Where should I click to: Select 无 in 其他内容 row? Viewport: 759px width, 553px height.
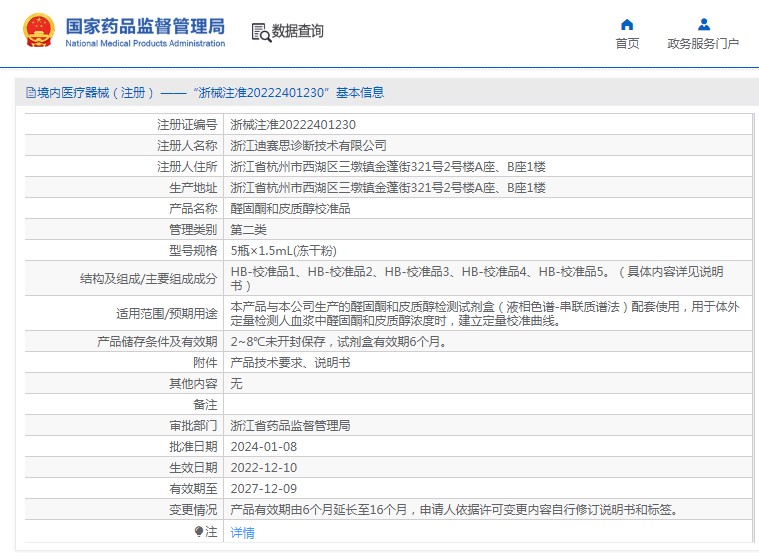point(236,384)
